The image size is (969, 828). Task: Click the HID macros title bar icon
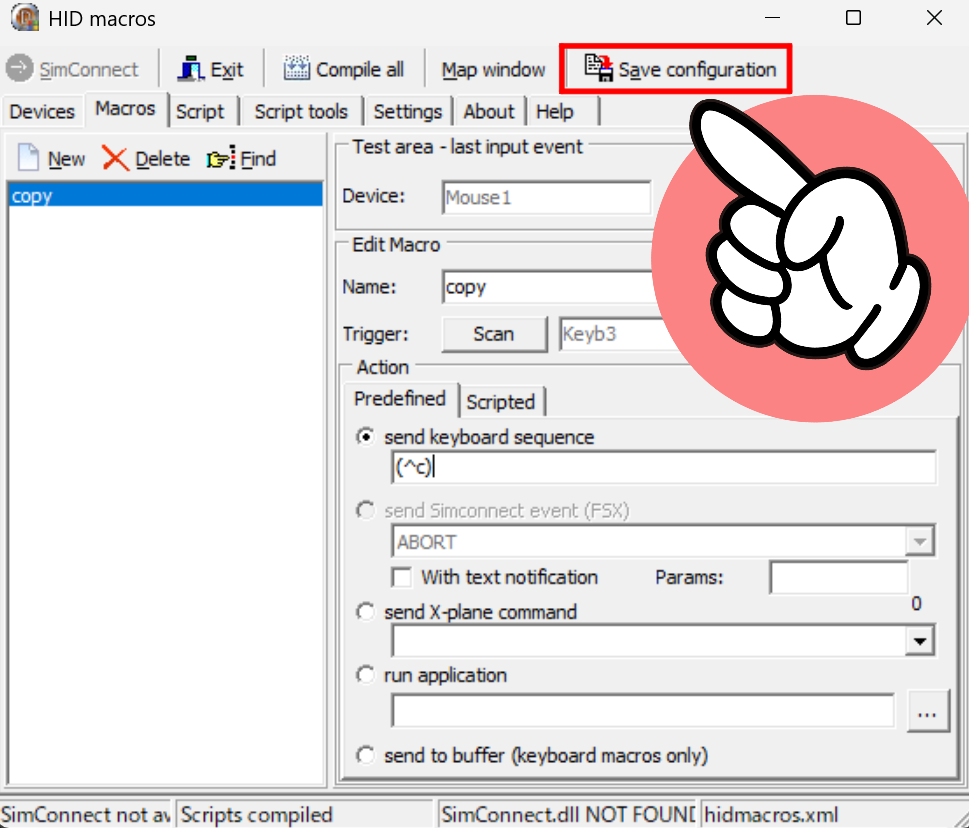[x=24, y=18]
